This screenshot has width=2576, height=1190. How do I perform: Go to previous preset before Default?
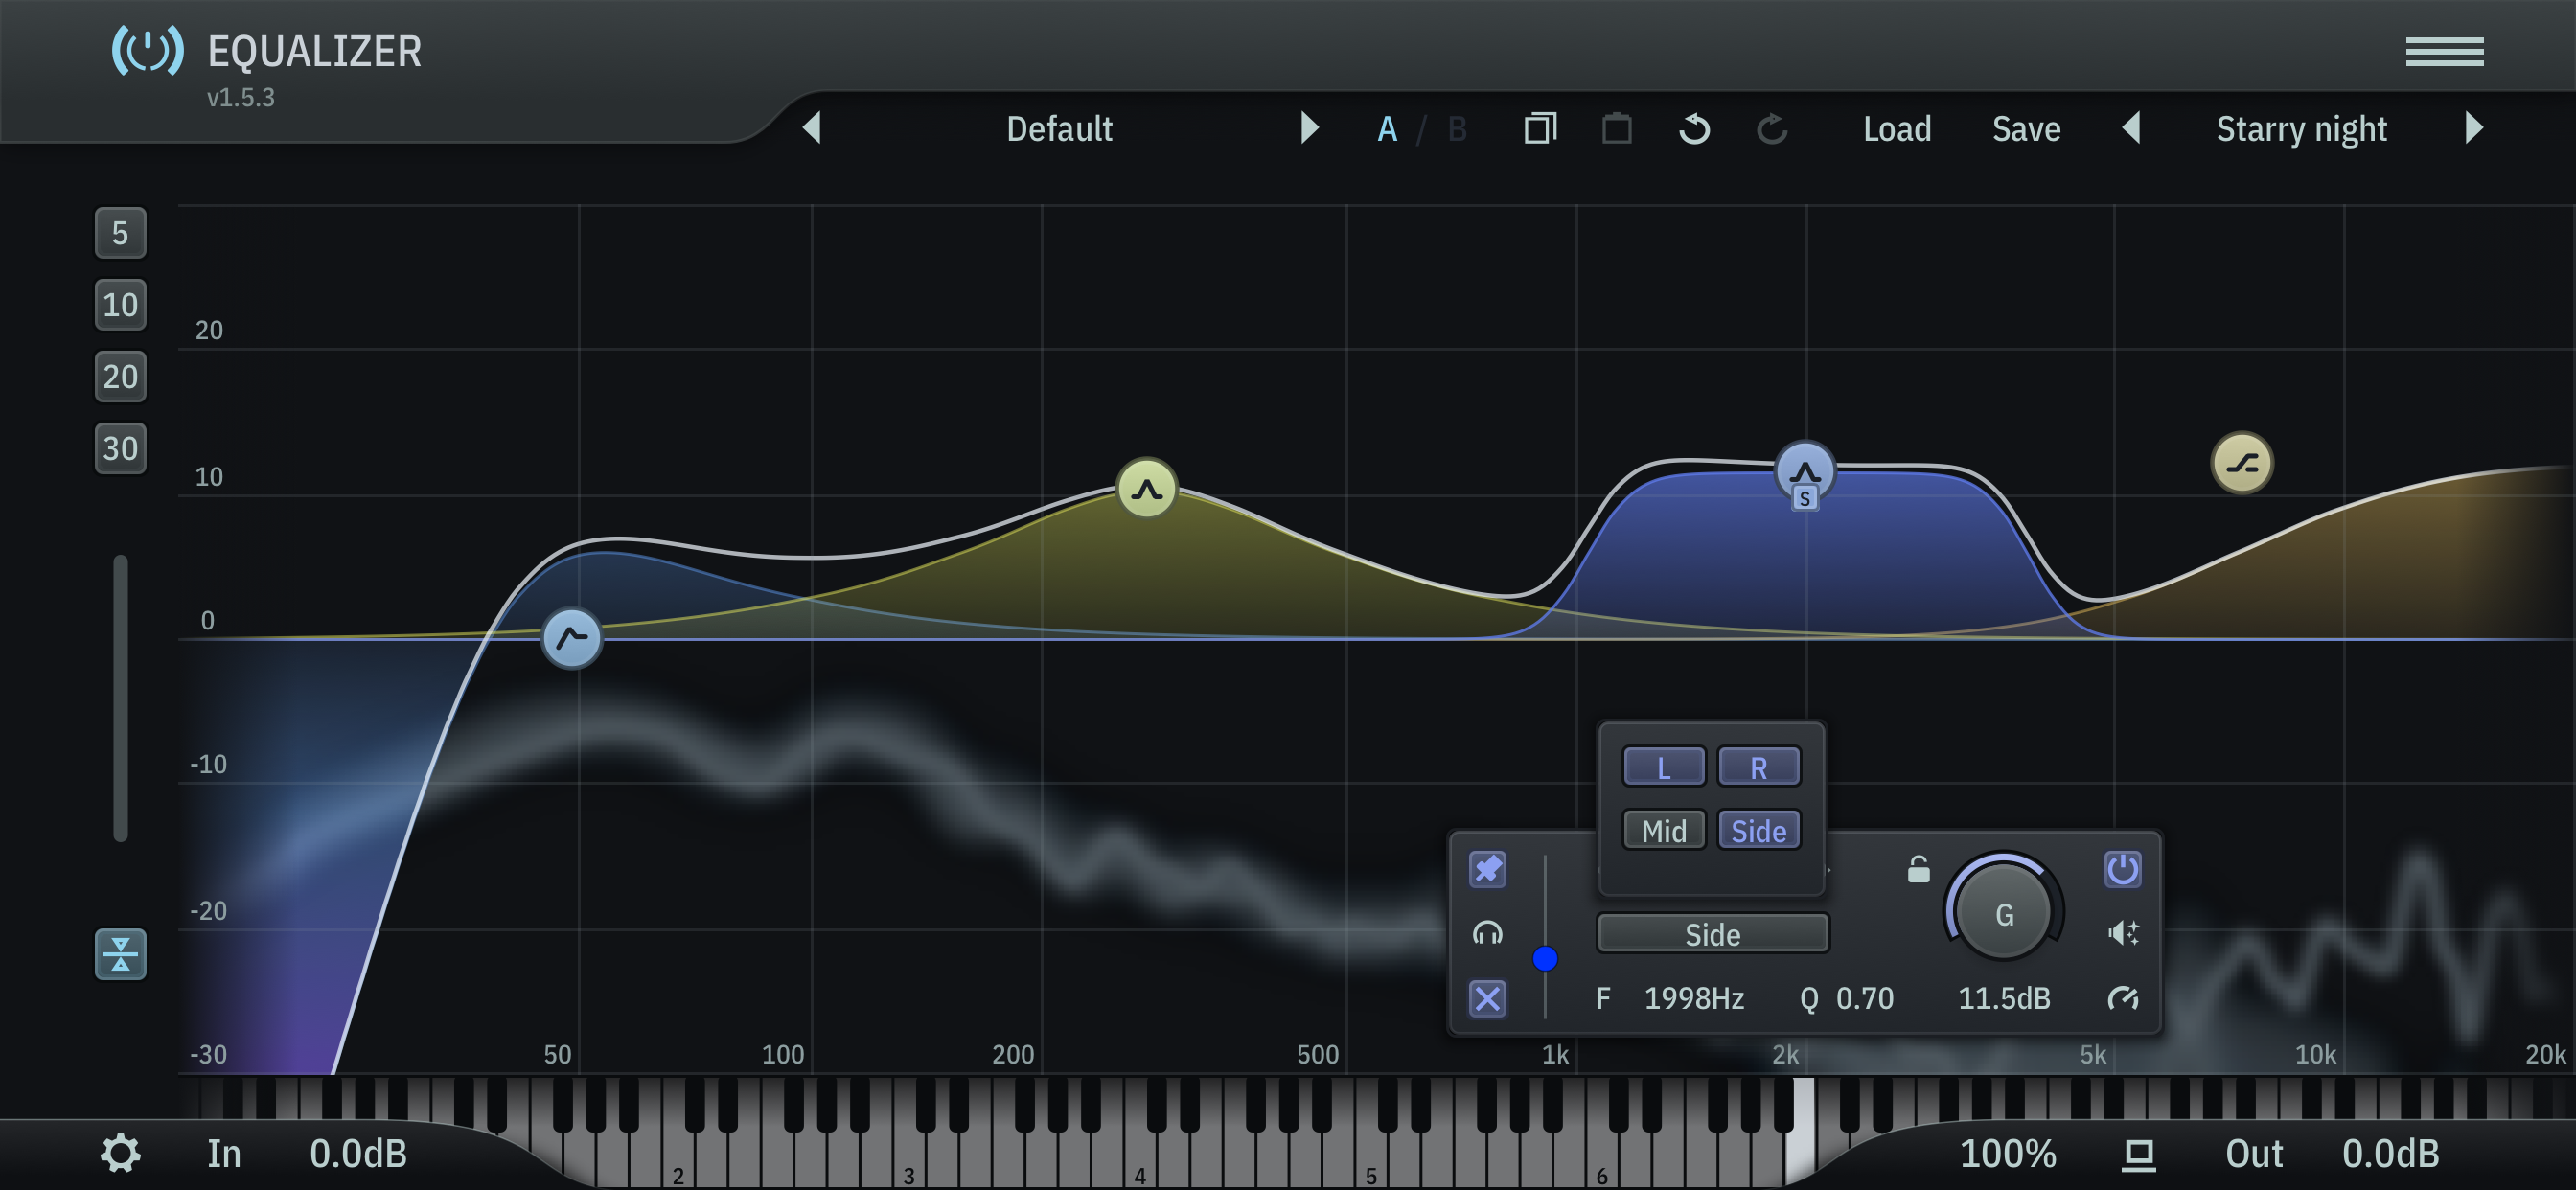tap(811, 128)
